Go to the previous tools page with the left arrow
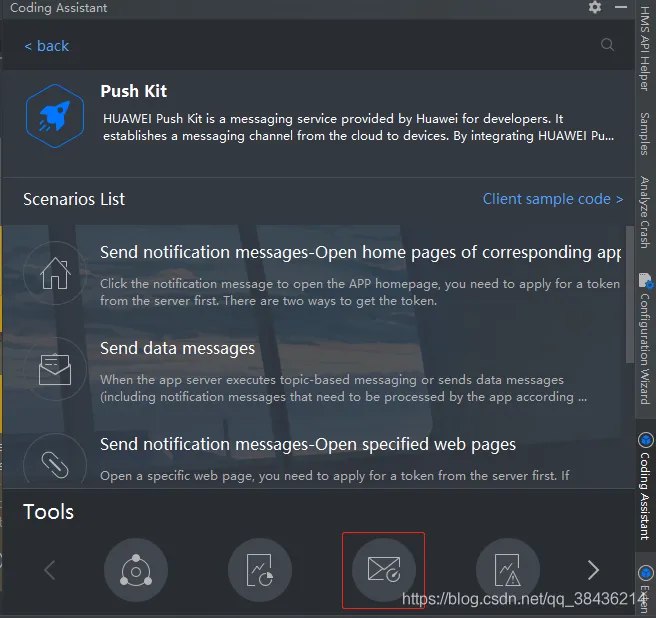Image resolution: width=656 pixels, height=618 pixels. click(50, 570)
